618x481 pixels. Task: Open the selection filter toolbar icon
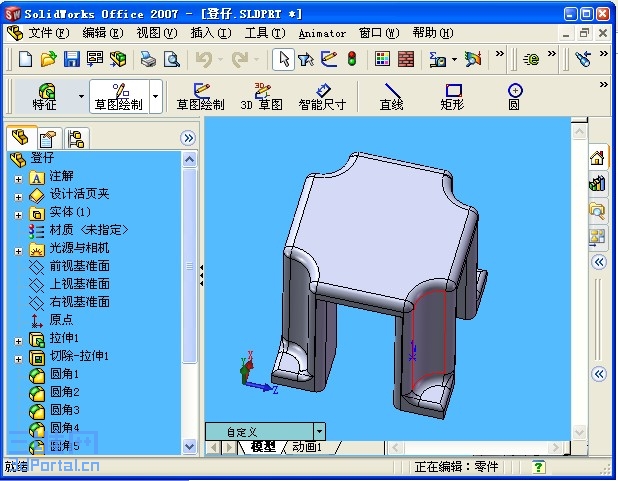point(306,60)
